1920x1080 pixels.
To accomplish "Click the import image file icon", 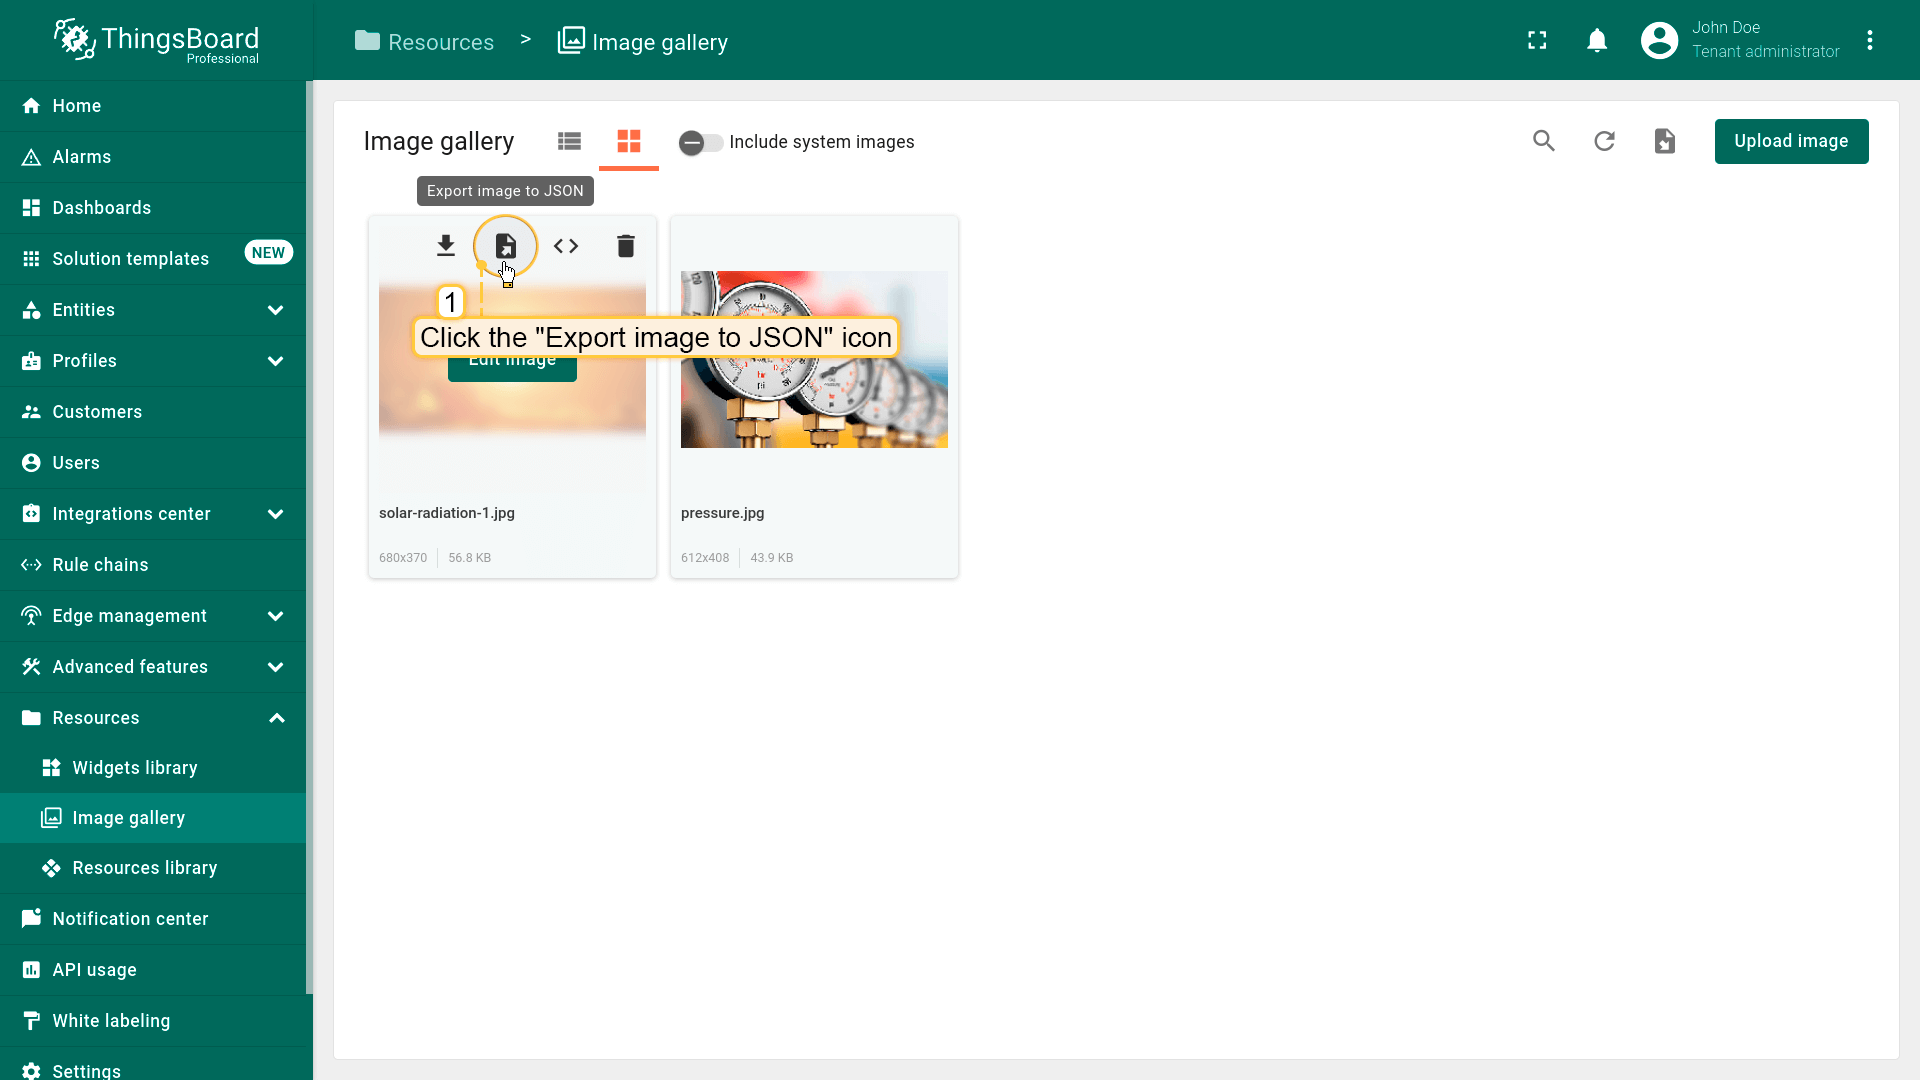I will pyautogui.click(x=1664, y=141).
